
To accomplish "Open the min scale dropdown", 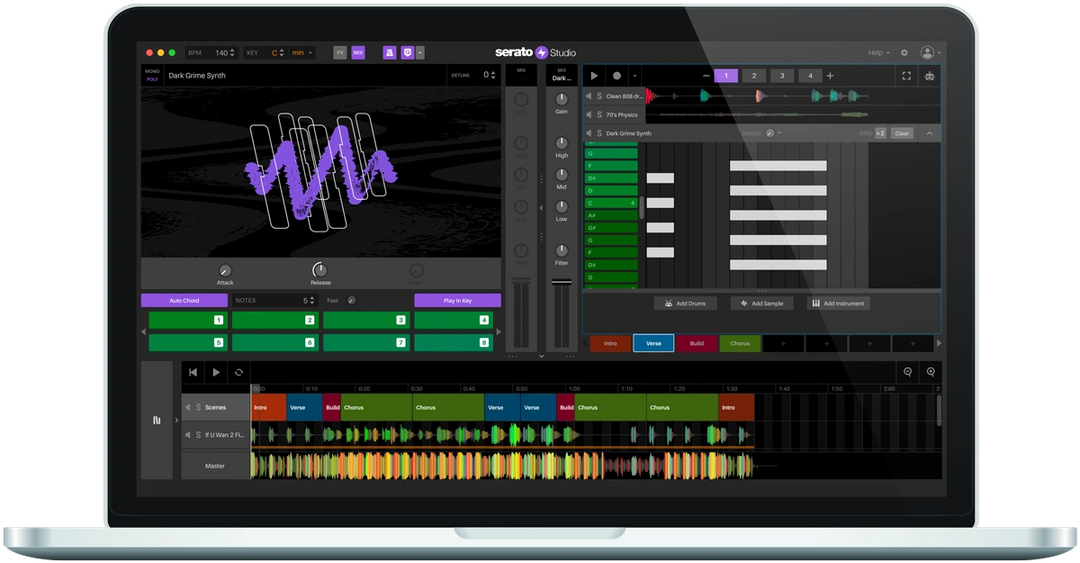I will [302, 52].
